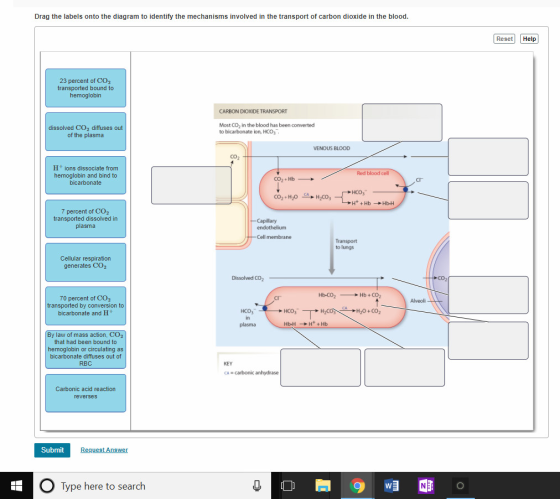Click drop box linked to lower RBC 'Hb + CO2'
Image resolution: width=560 pixels, height=499 pixels.
click(488, 340)
